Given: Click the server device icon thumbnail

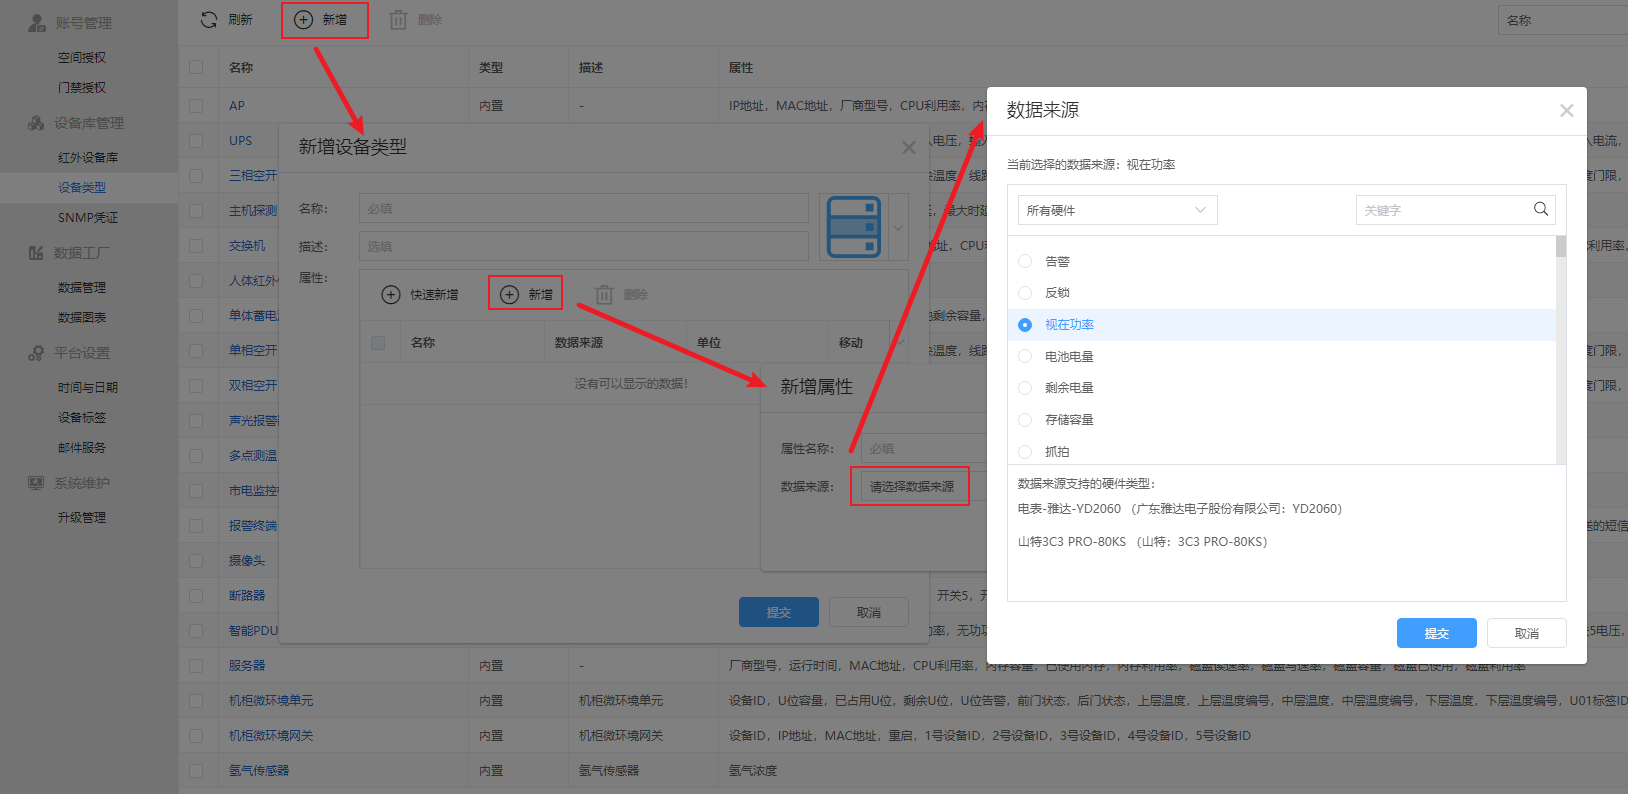Looking at the screenshot, I should point(854,227).
